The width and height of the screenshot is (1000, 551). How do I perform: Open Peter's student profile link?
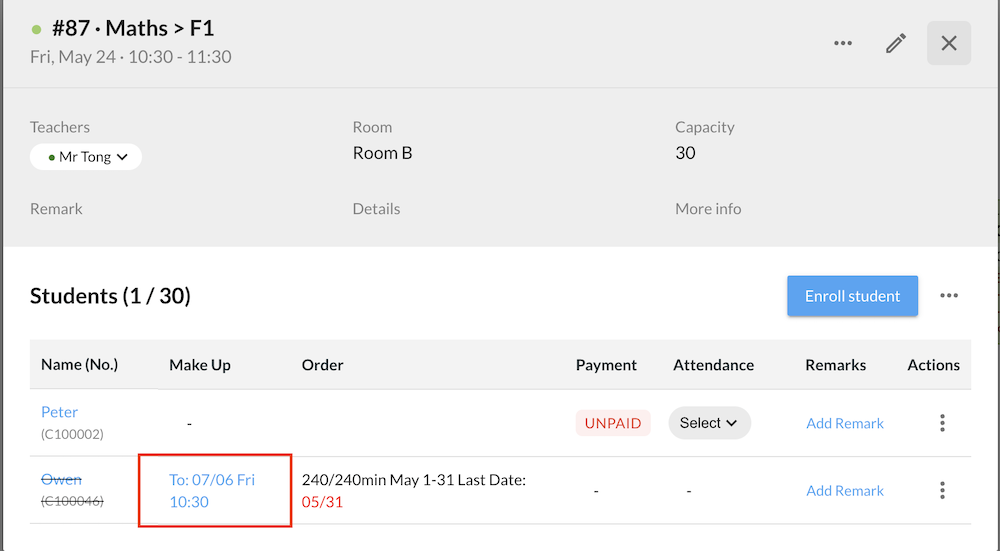click(59, 412)
